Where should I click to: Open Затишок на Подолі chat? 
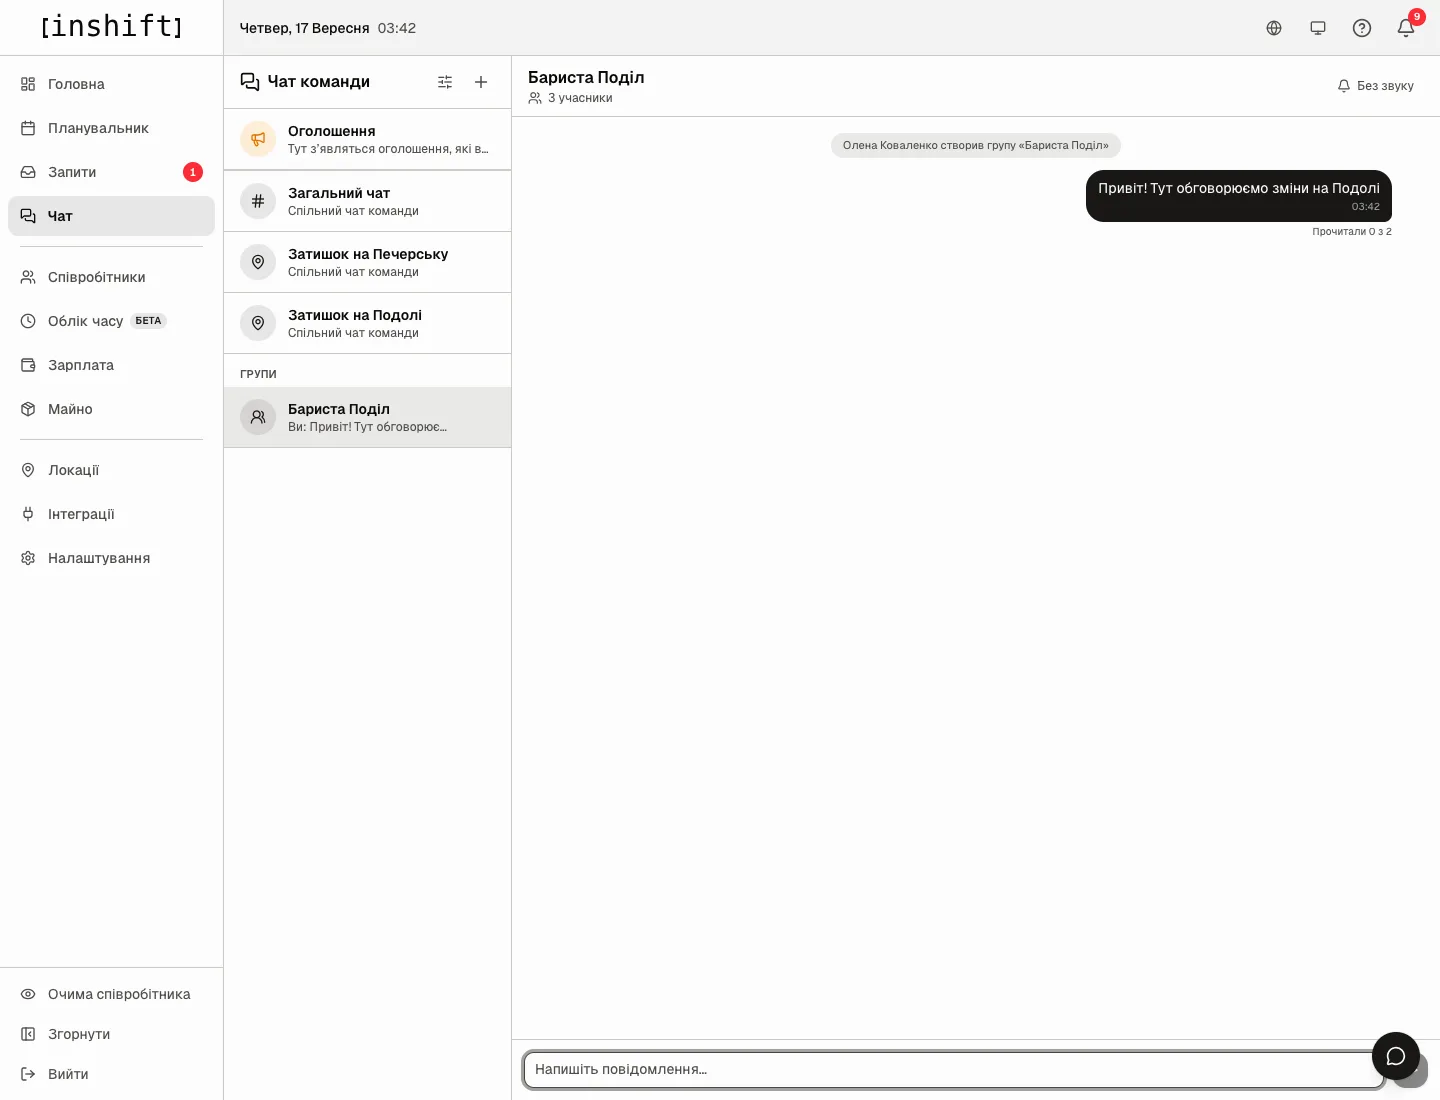click(x=367, y=323)
